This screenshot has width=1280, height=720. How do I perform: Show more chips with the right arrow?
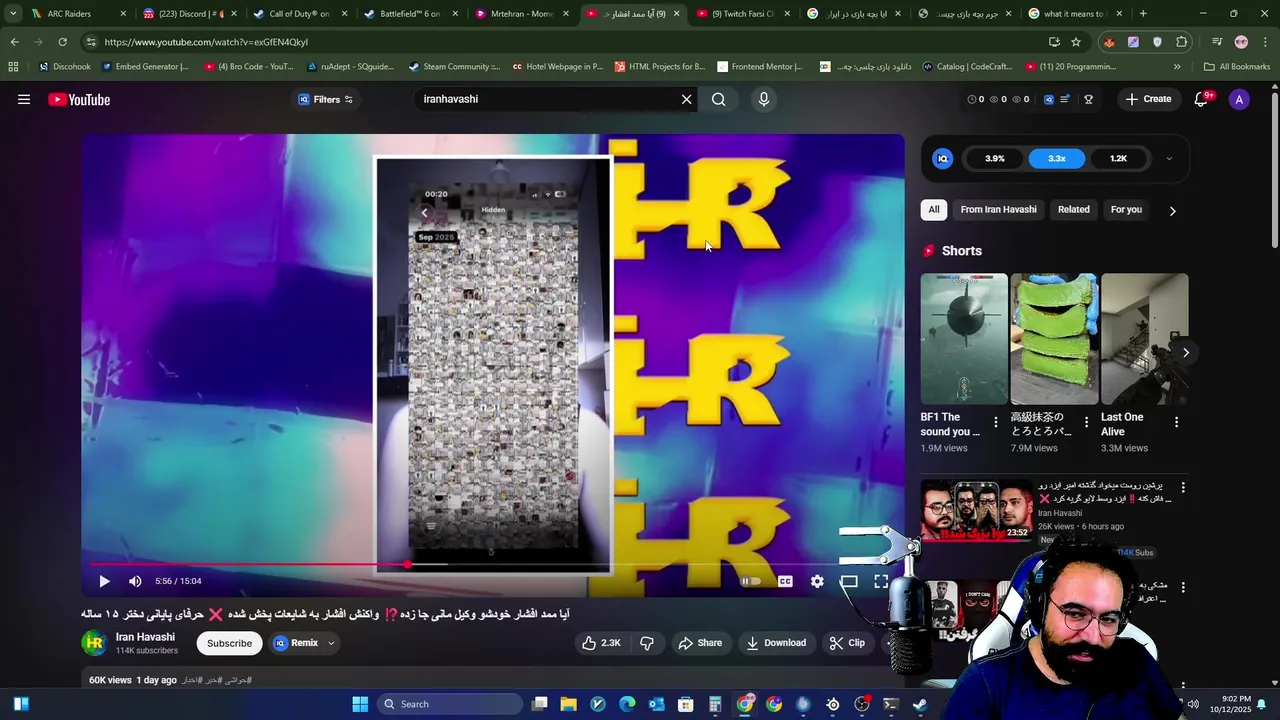(1173, 210)
